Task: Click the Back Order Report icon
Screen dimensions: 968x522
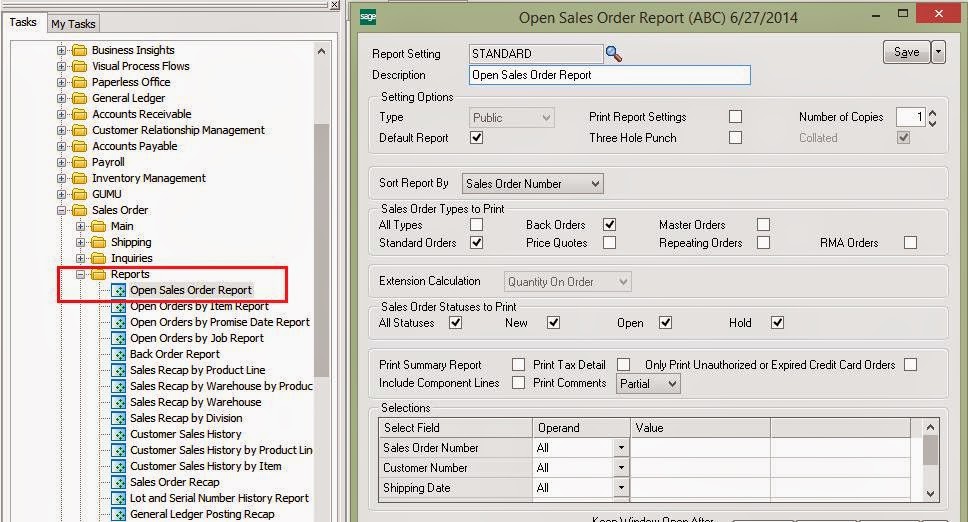Action: coord(119,354)
